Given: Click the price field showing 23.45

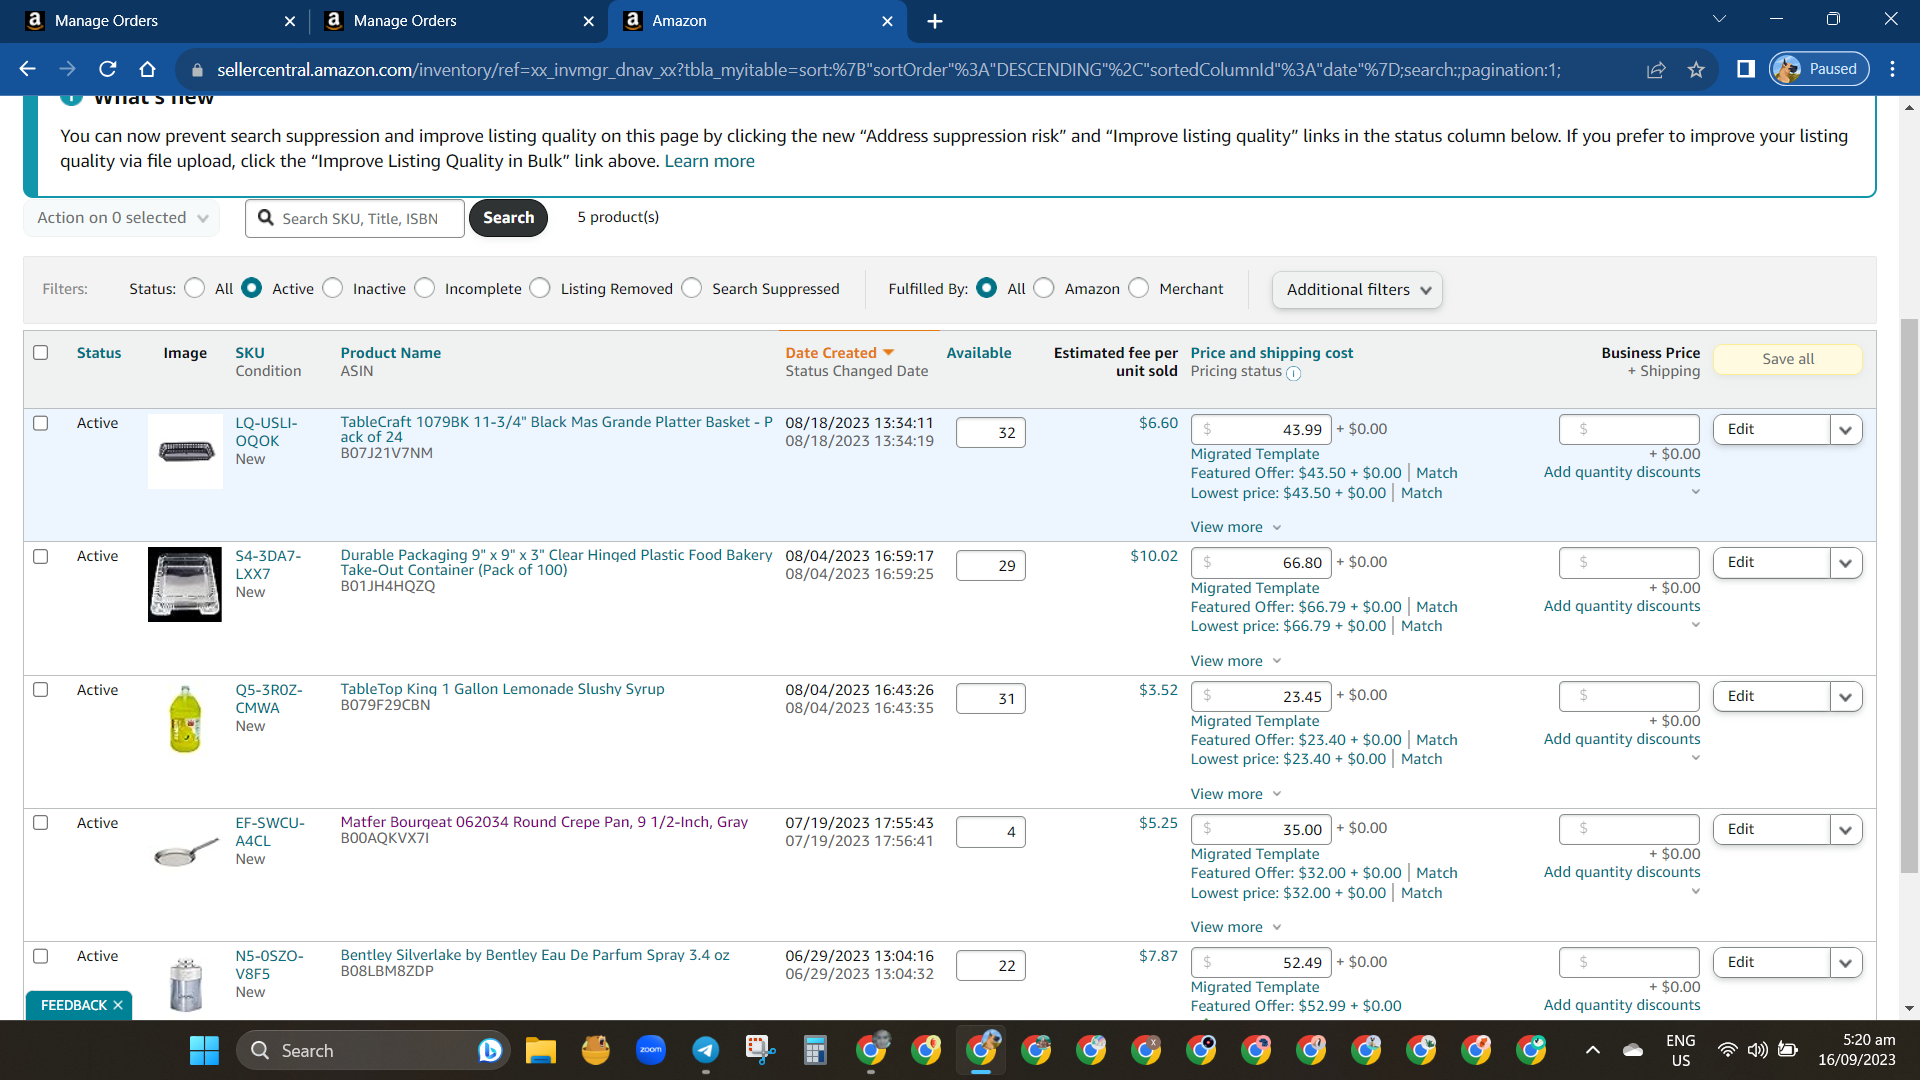Looking at the screenshot, I should [x=1262, y=696].
